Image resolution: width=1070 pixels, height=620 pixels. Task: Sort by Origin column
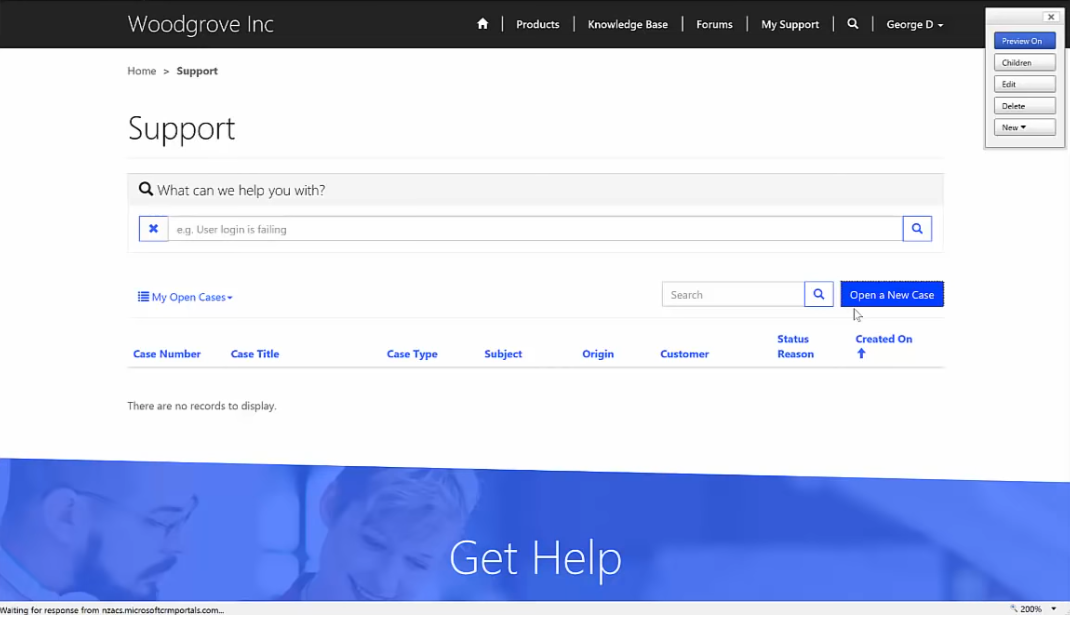598,353
